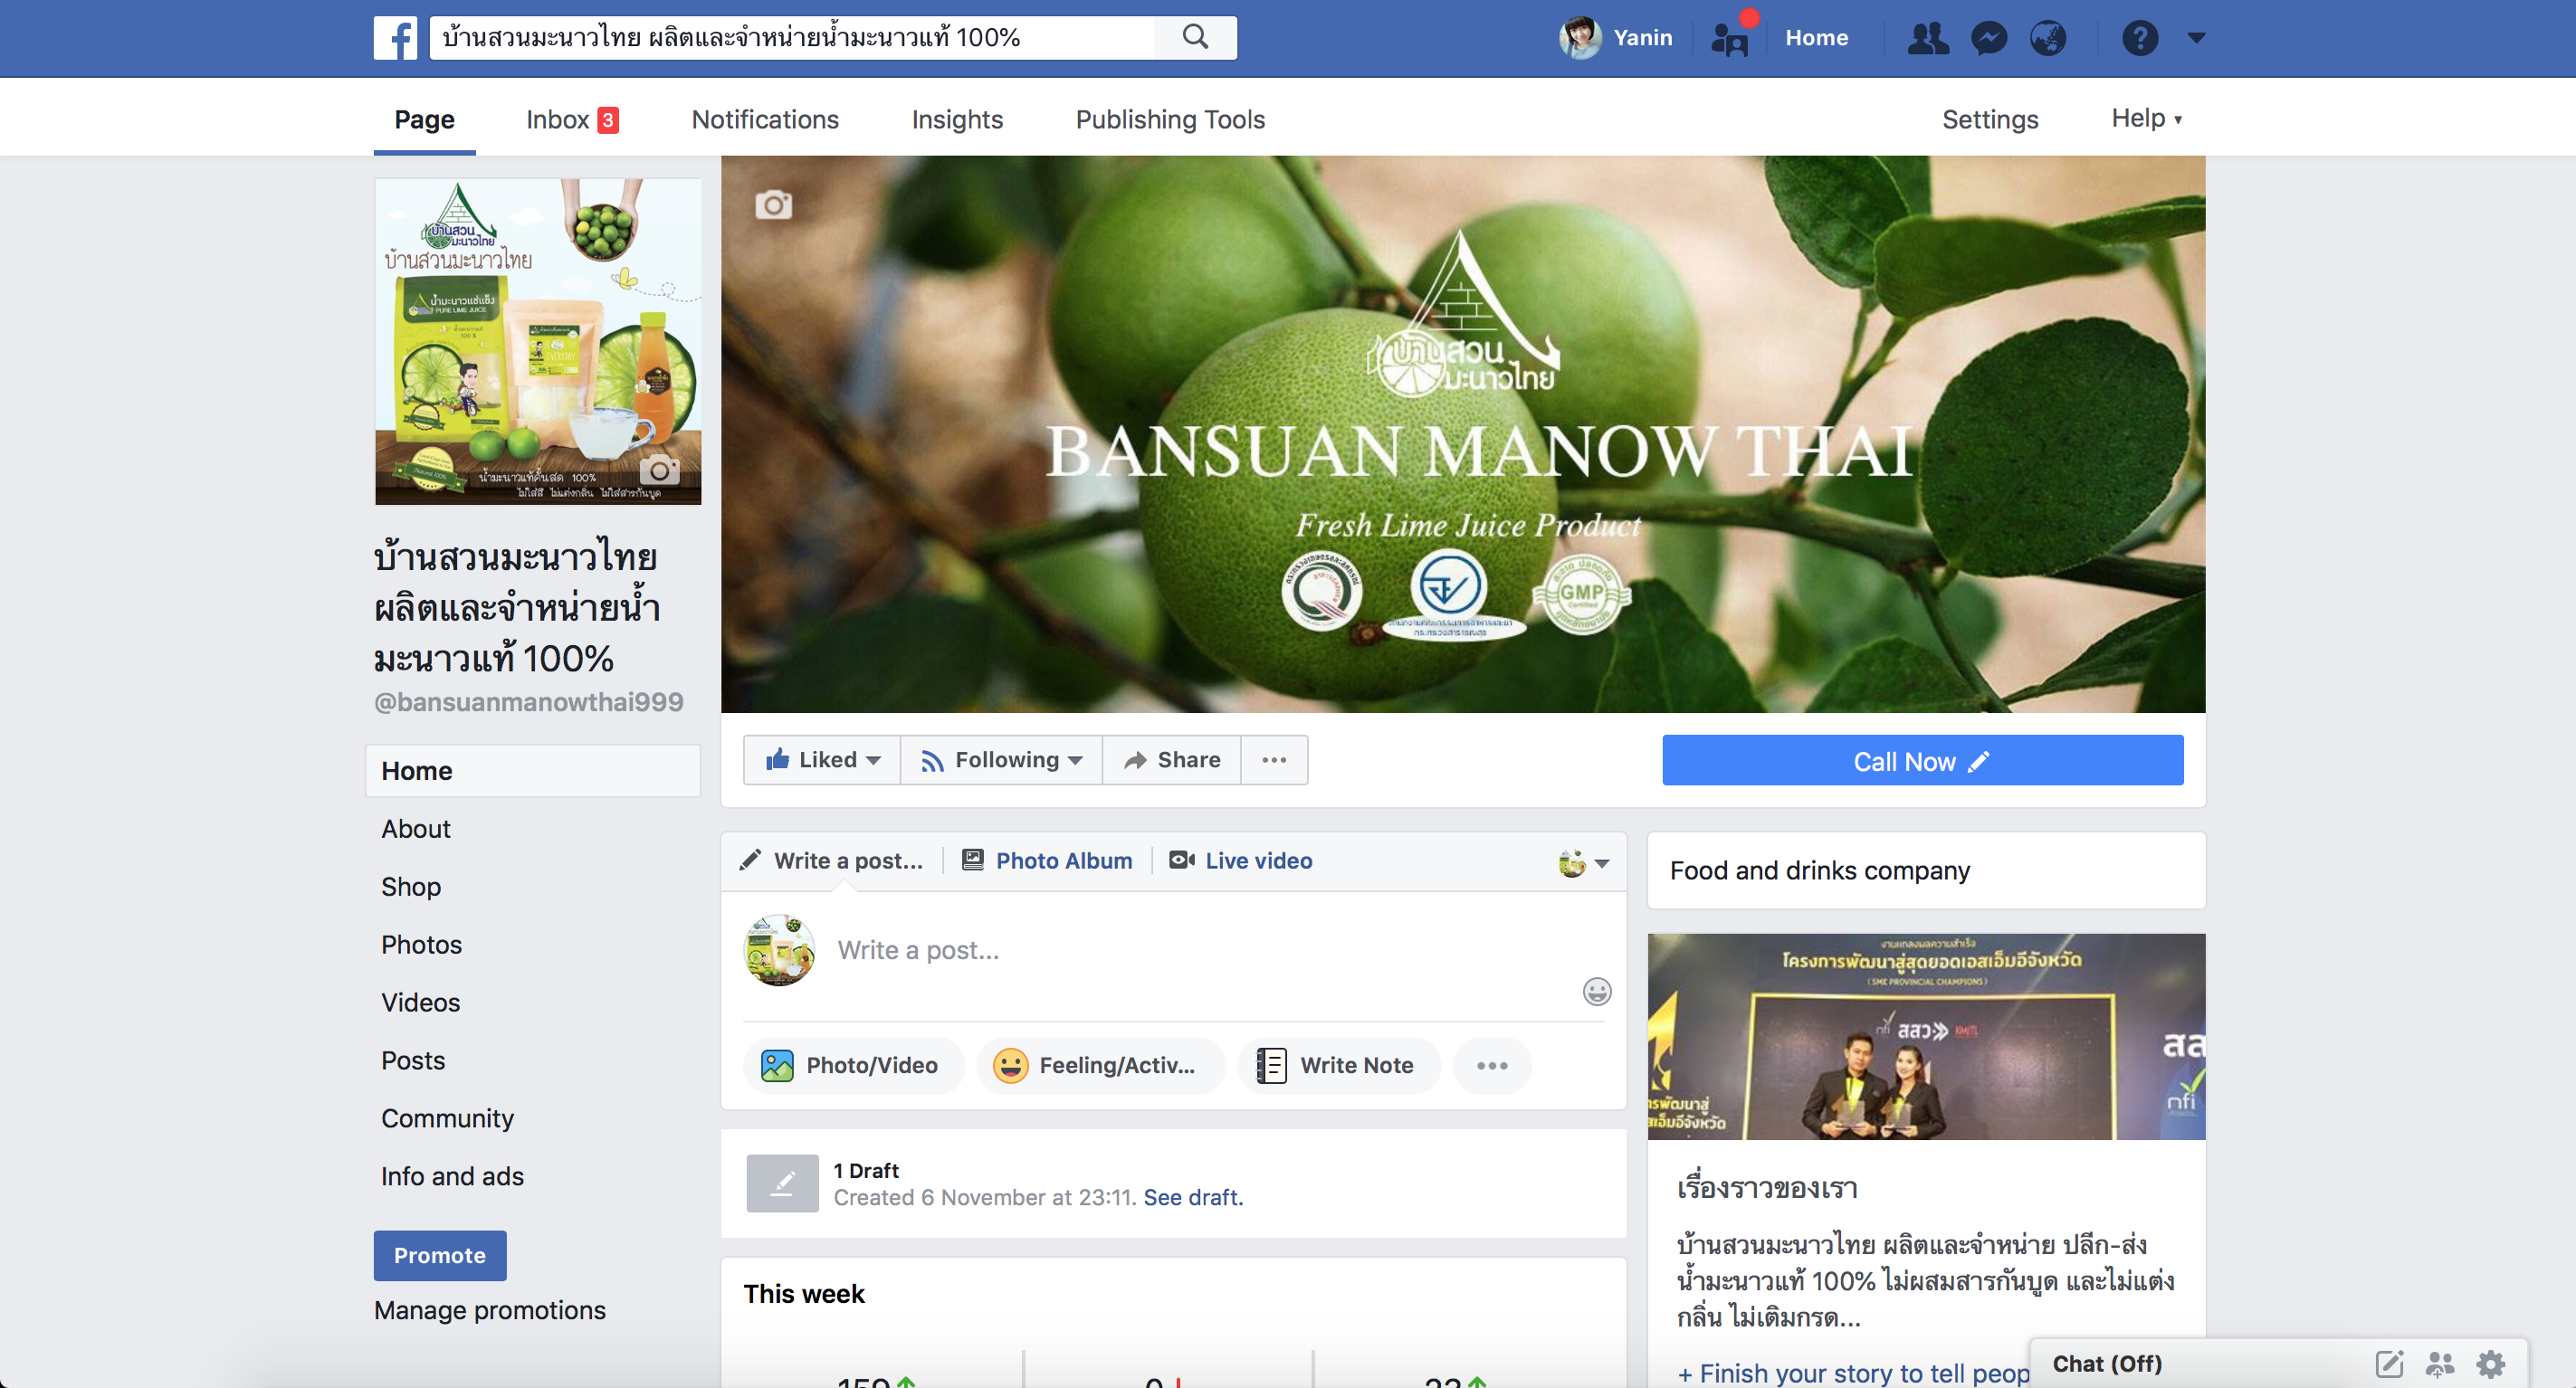Create a Photo Album

tap(1047, 861)
